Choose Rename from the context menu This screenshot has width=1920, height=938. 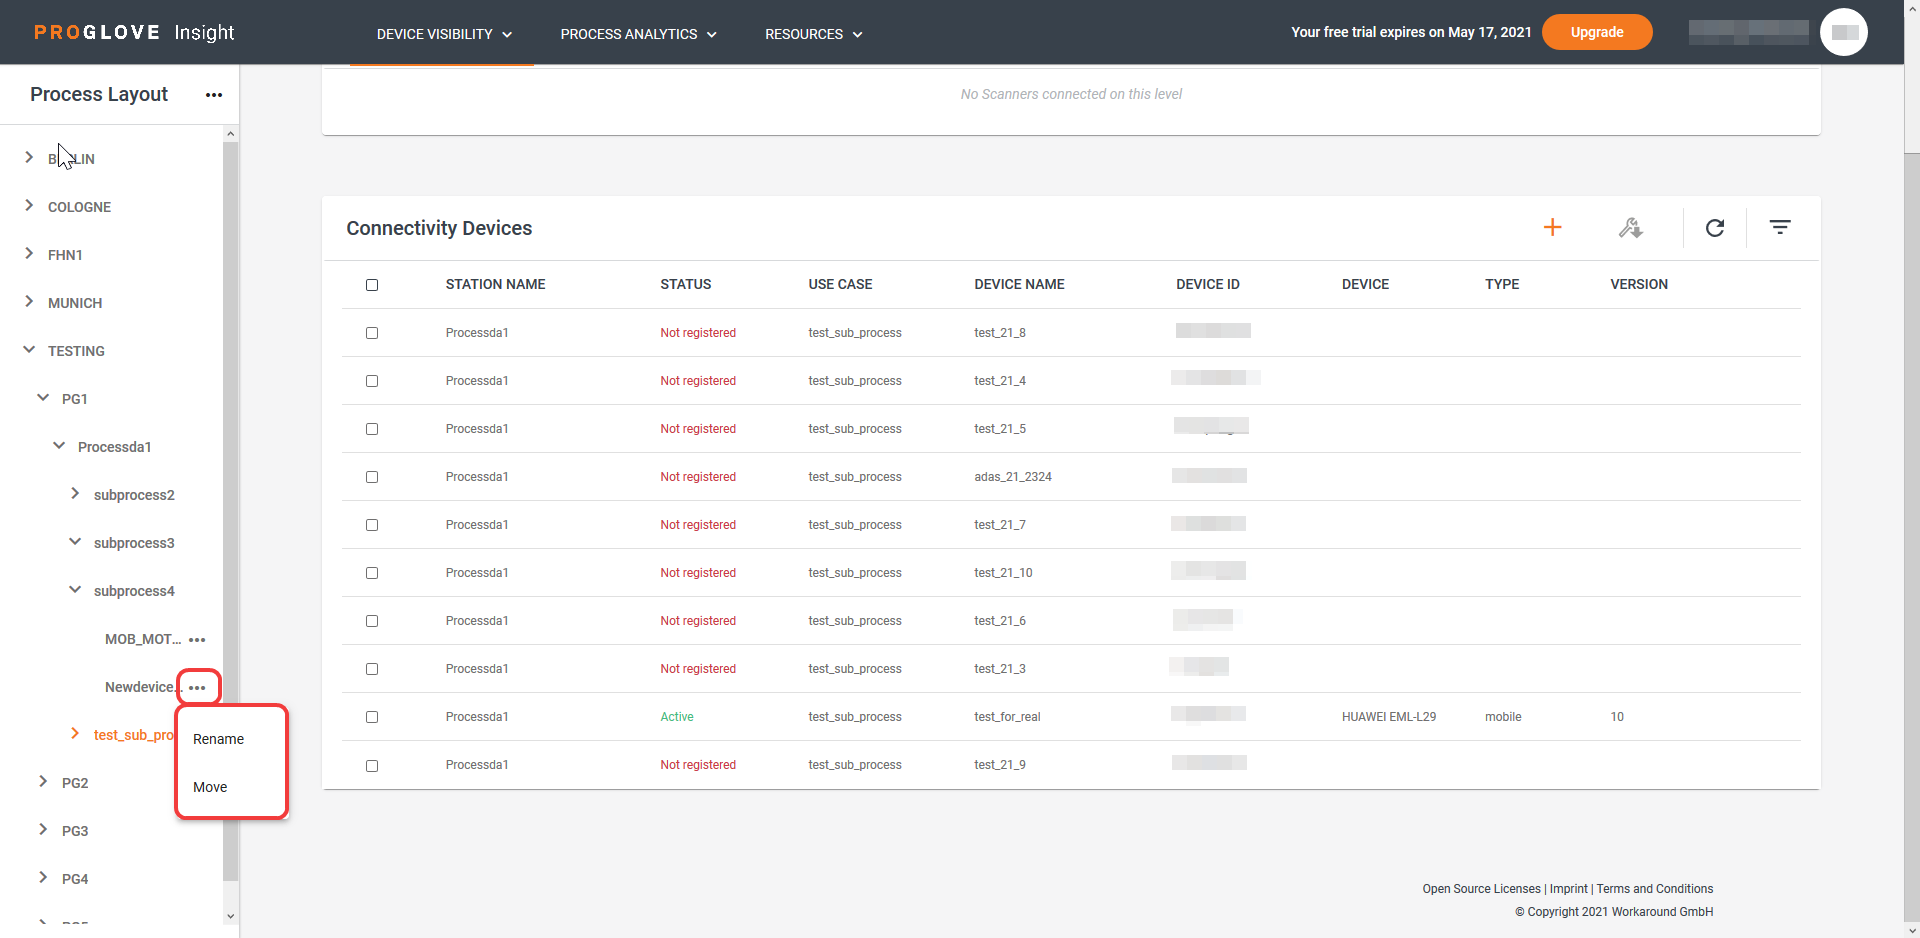tap(218, 739)
